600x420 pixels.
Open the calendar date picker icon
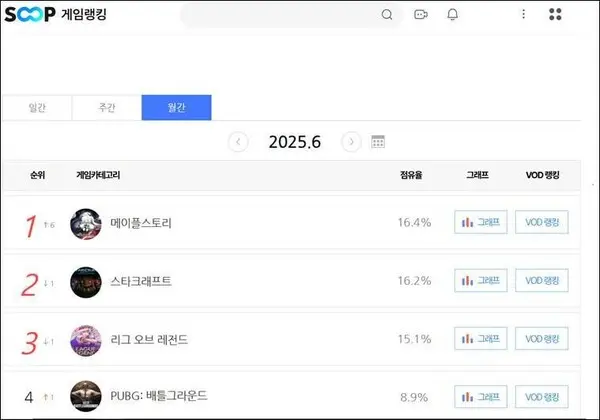tap(378, 142)
